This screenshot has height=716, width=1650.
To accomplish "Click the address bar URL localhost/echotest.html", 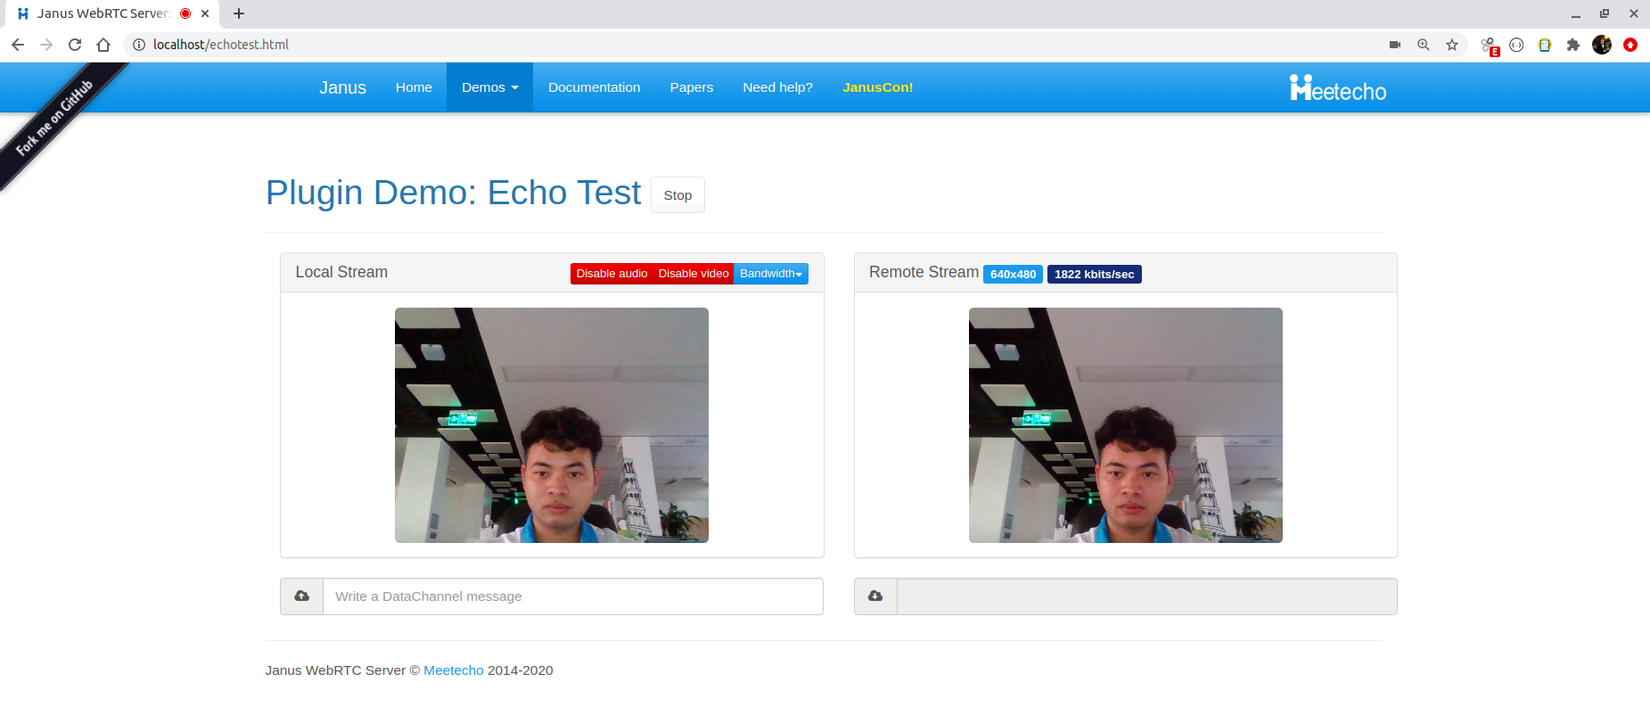I will tap(221, 45).
